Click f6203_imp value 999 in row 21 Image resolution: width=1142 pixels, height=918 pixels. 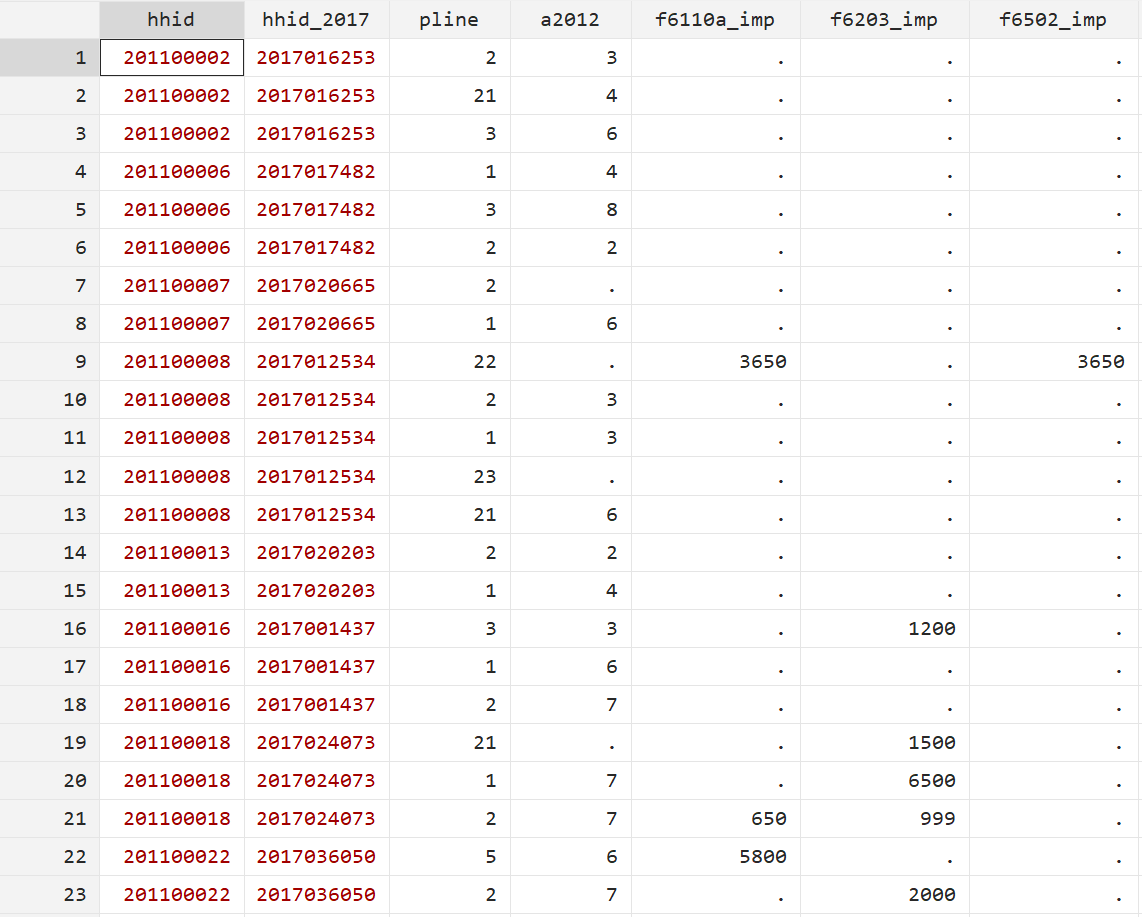884,818
